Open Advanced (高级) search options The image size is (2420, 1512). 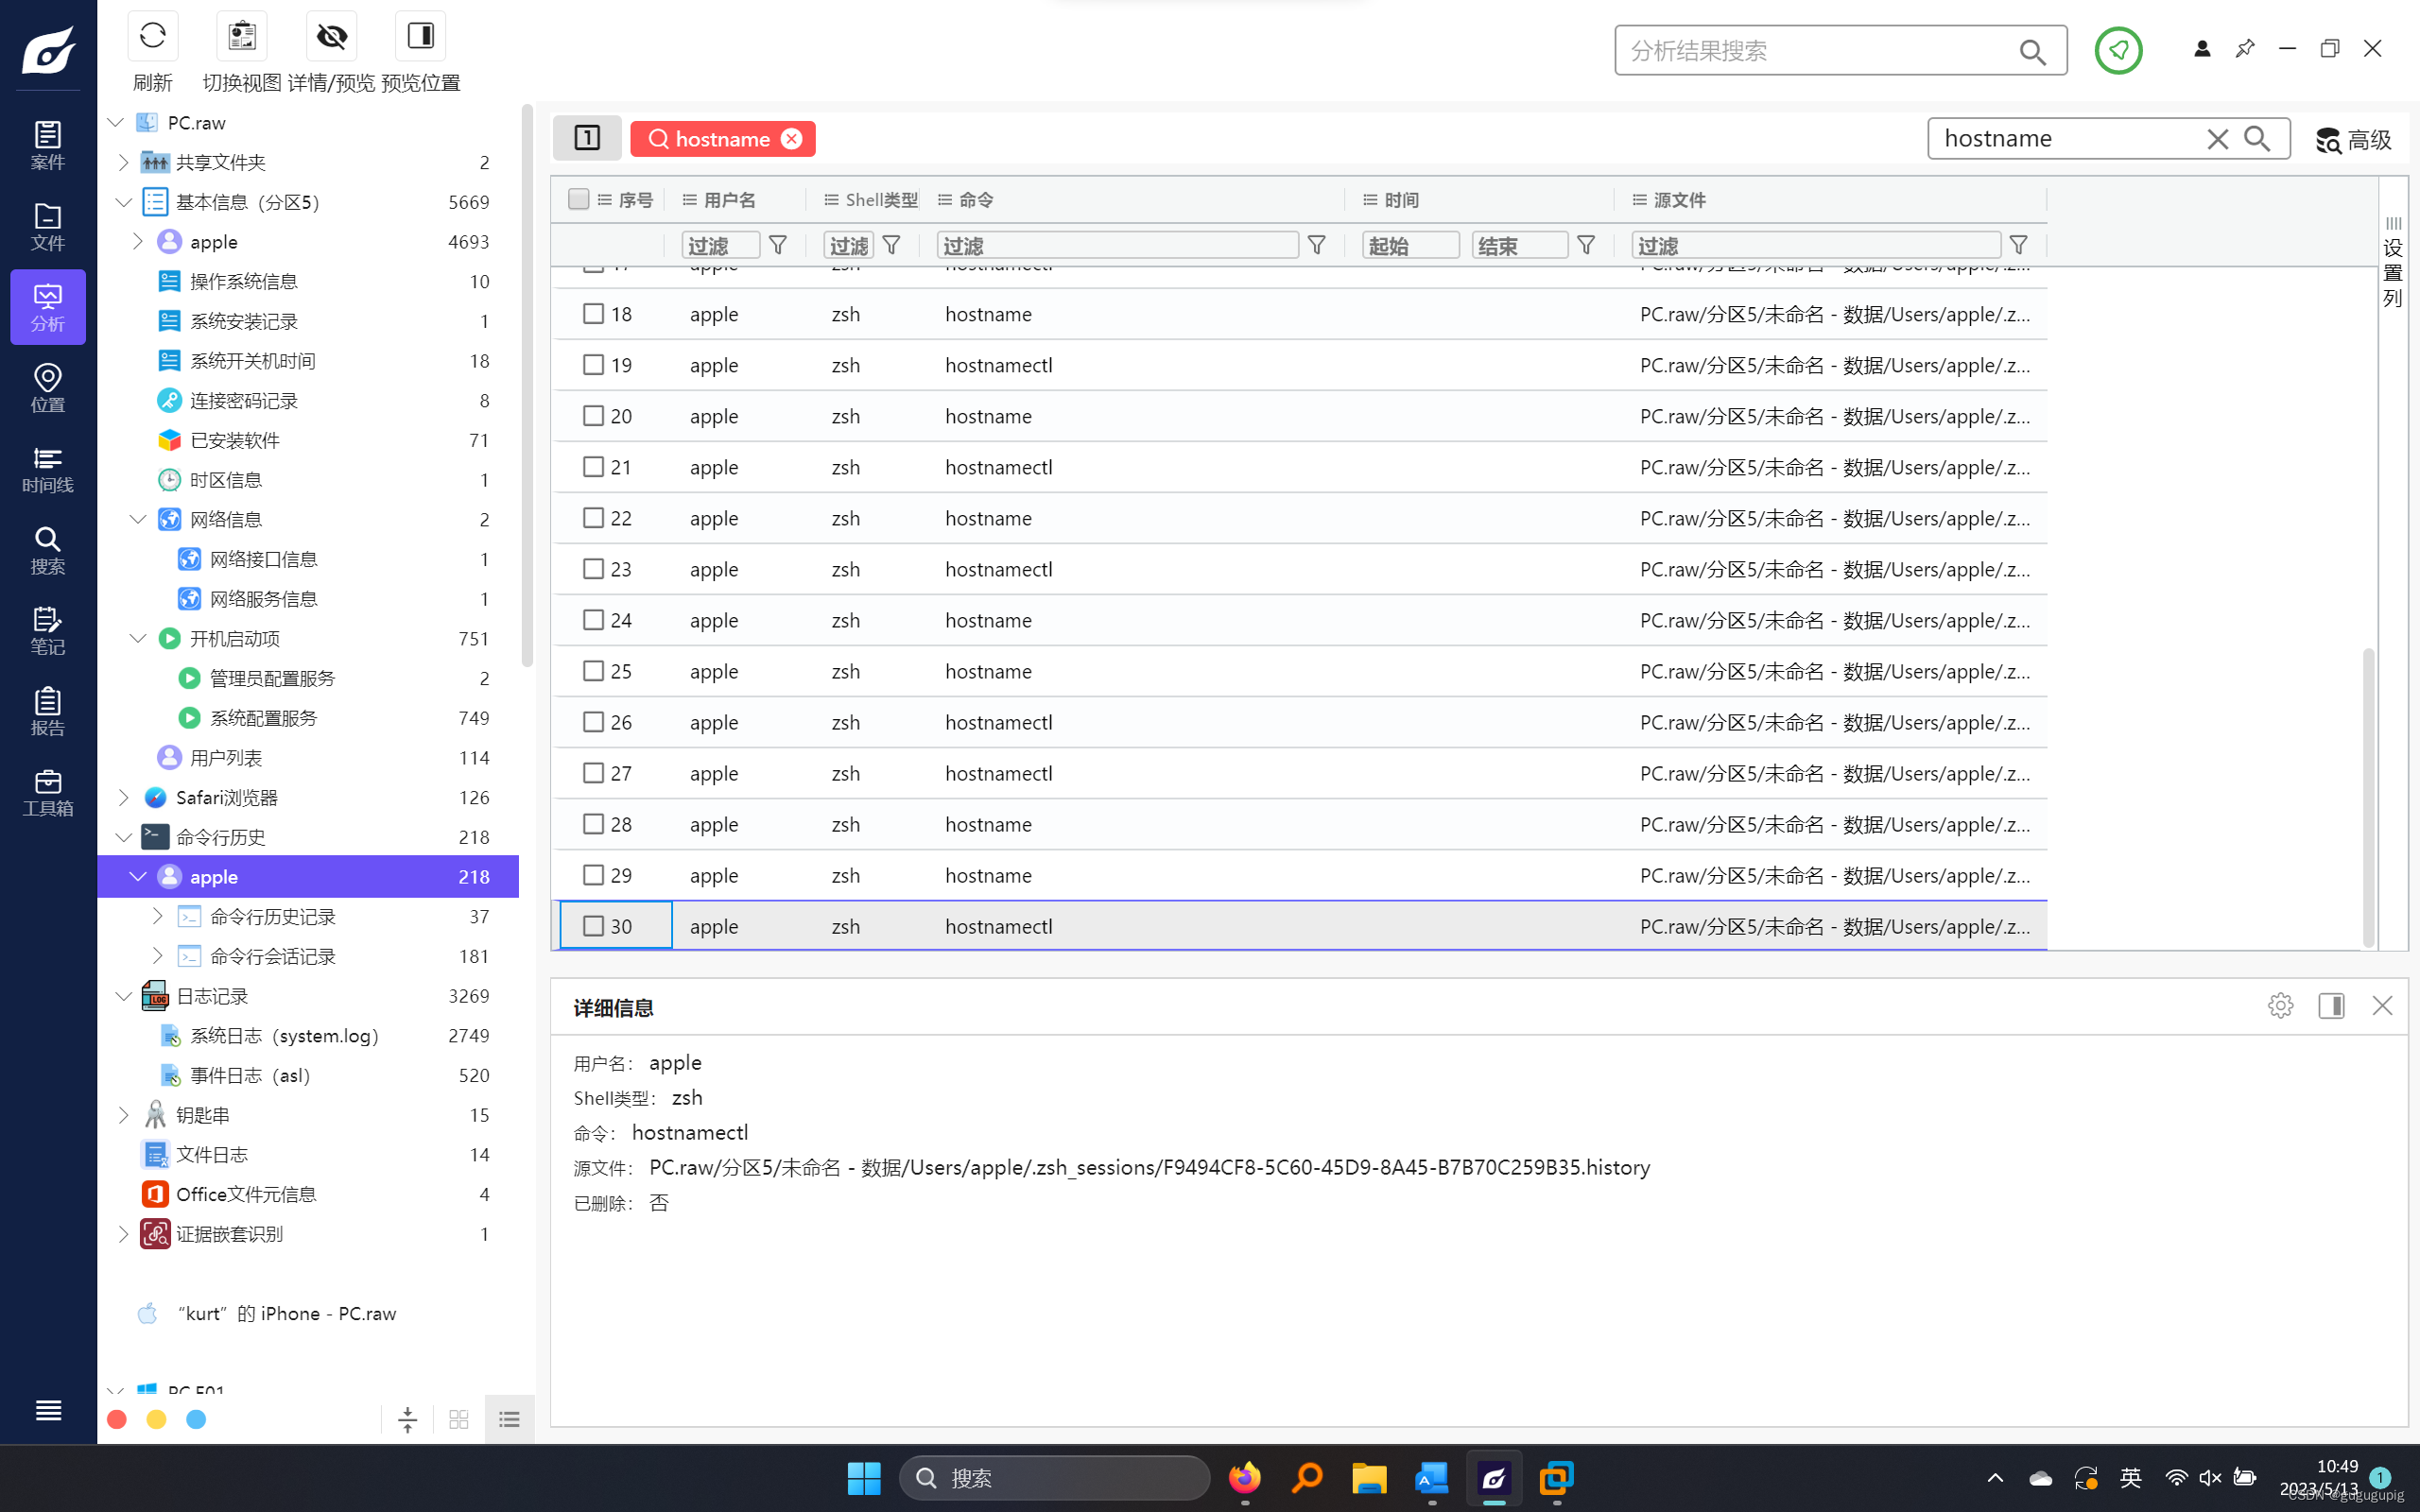[2353, 140]
